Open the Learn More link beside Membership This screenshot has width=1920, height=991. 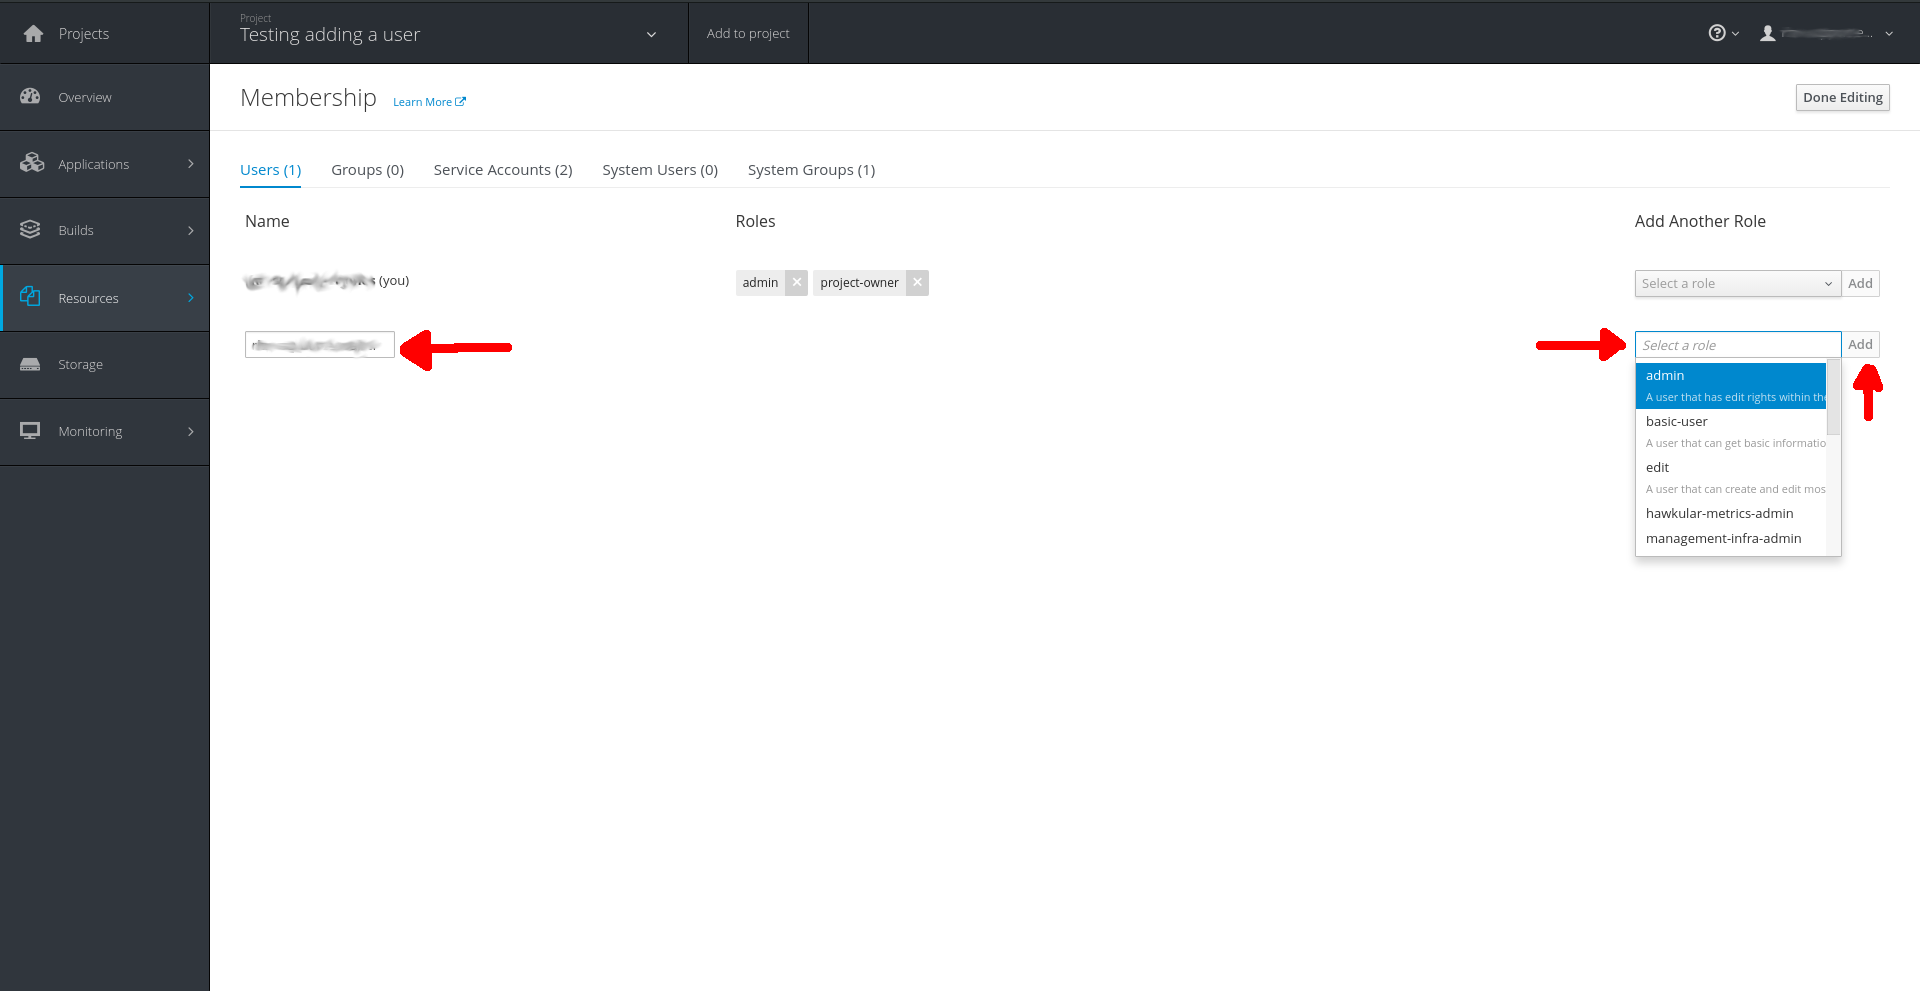[428, 101]
